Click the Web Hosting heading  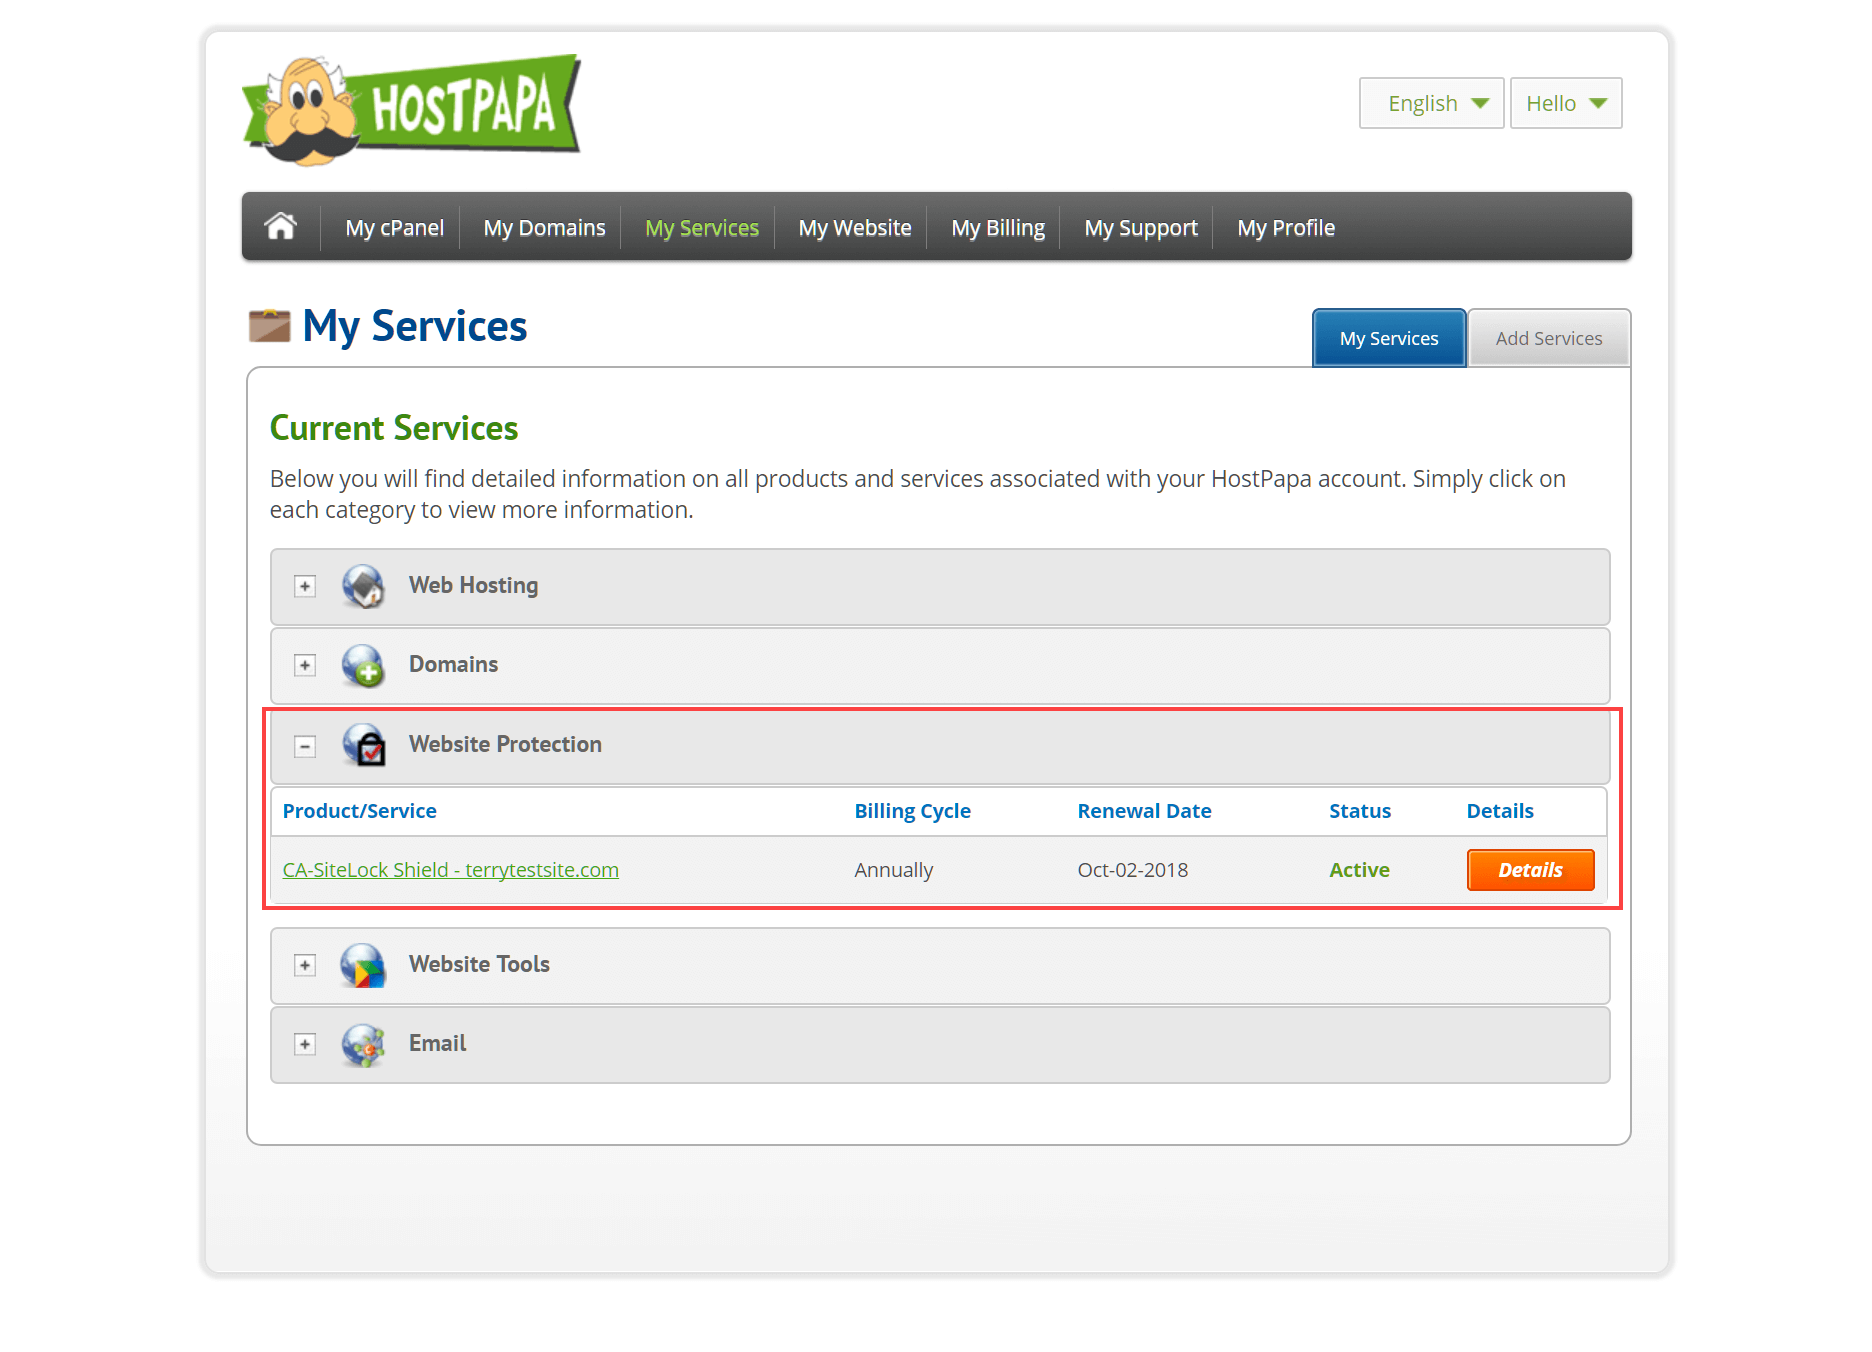coord(473,586)
